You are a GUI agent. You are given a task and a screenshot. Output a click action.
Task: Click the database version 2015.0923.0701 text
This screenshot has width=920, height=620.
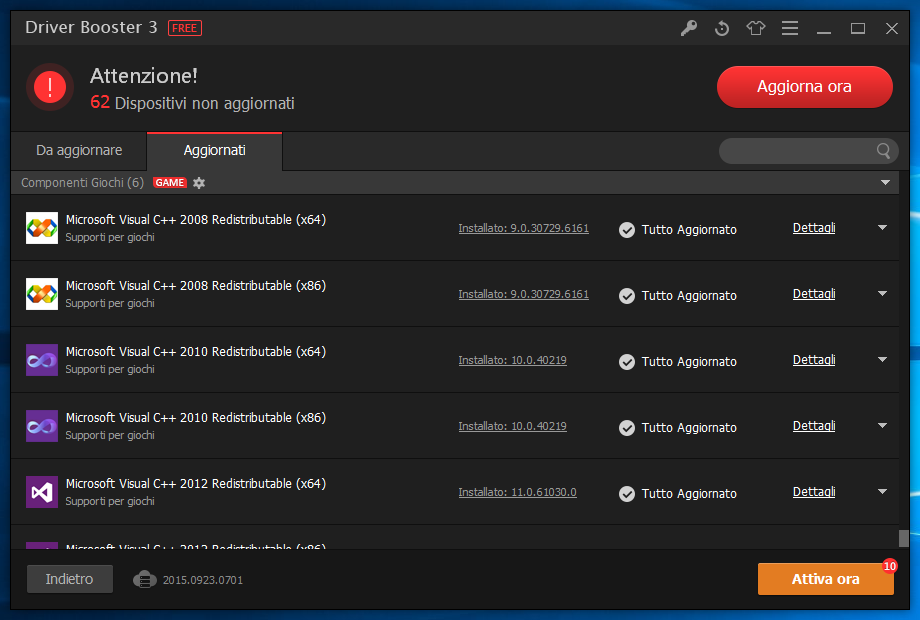tap(202, 580)
